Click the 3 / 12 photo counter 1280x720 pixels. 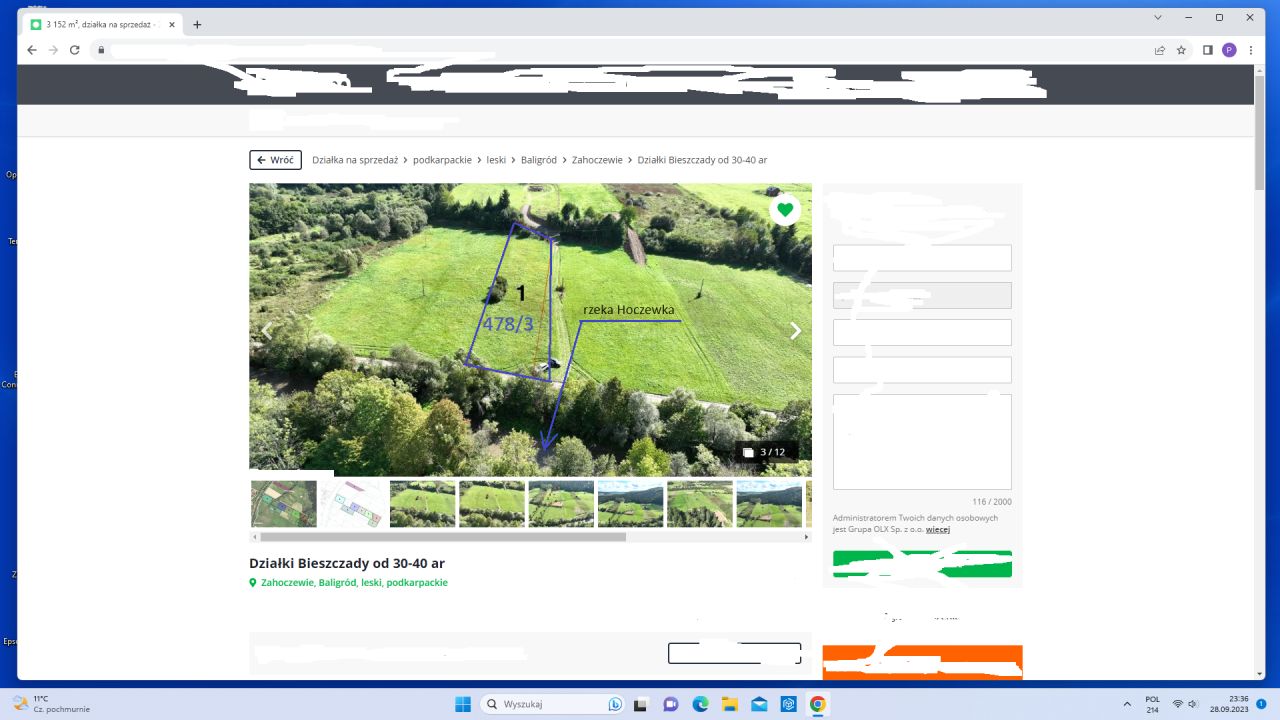766,452
